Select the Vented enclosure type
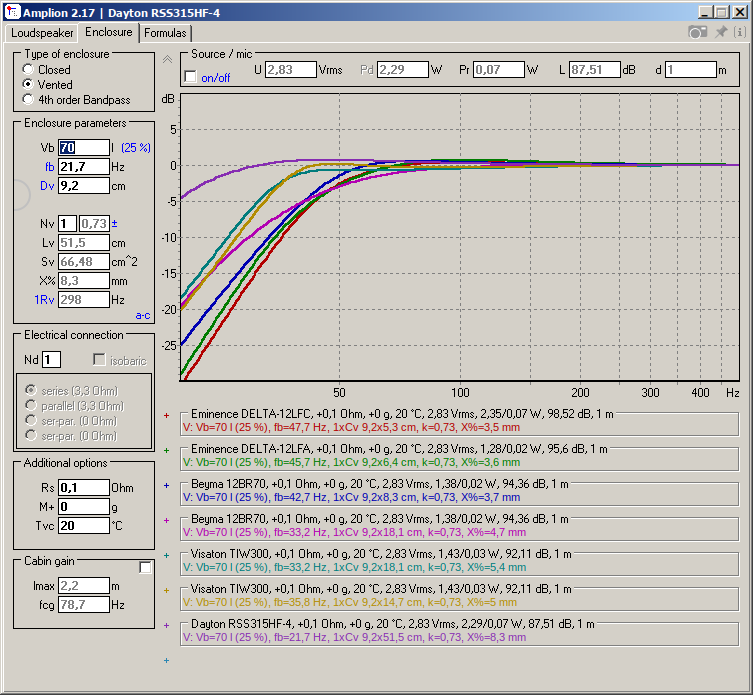 point(28,84)
